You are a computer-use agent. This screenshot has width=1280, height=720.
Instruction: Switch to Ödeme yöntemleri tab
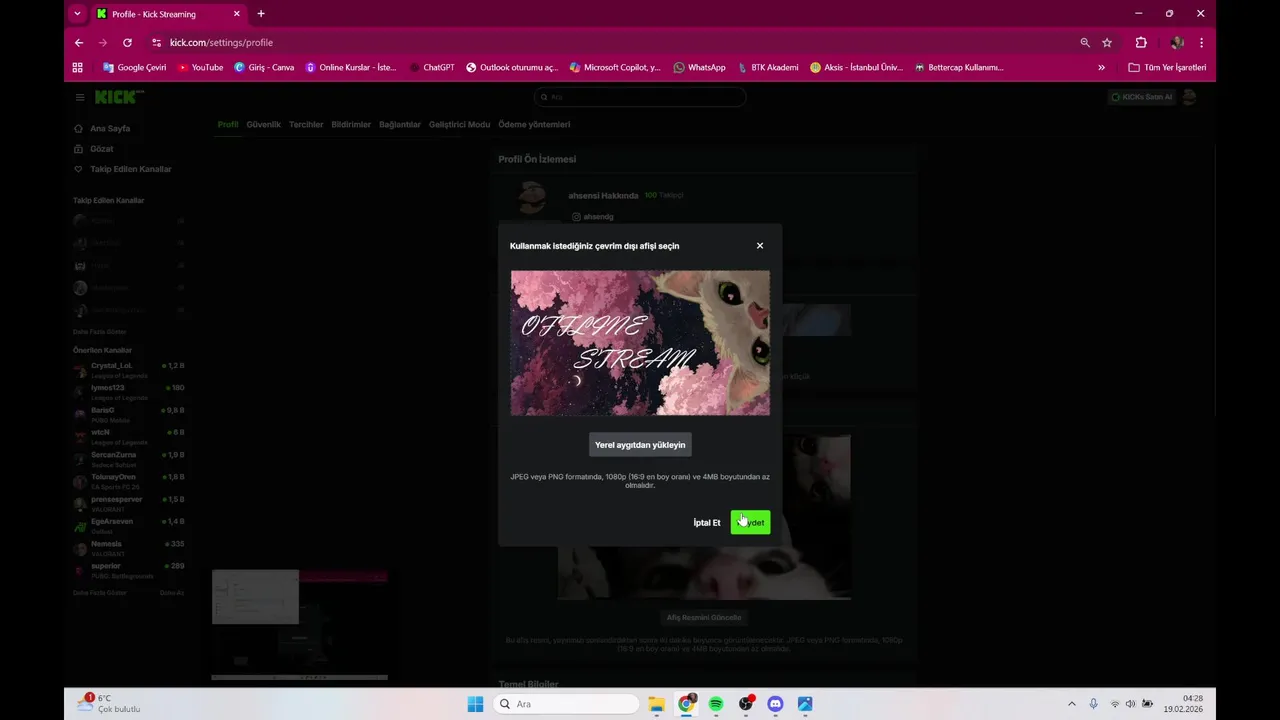tap(534, 125)
